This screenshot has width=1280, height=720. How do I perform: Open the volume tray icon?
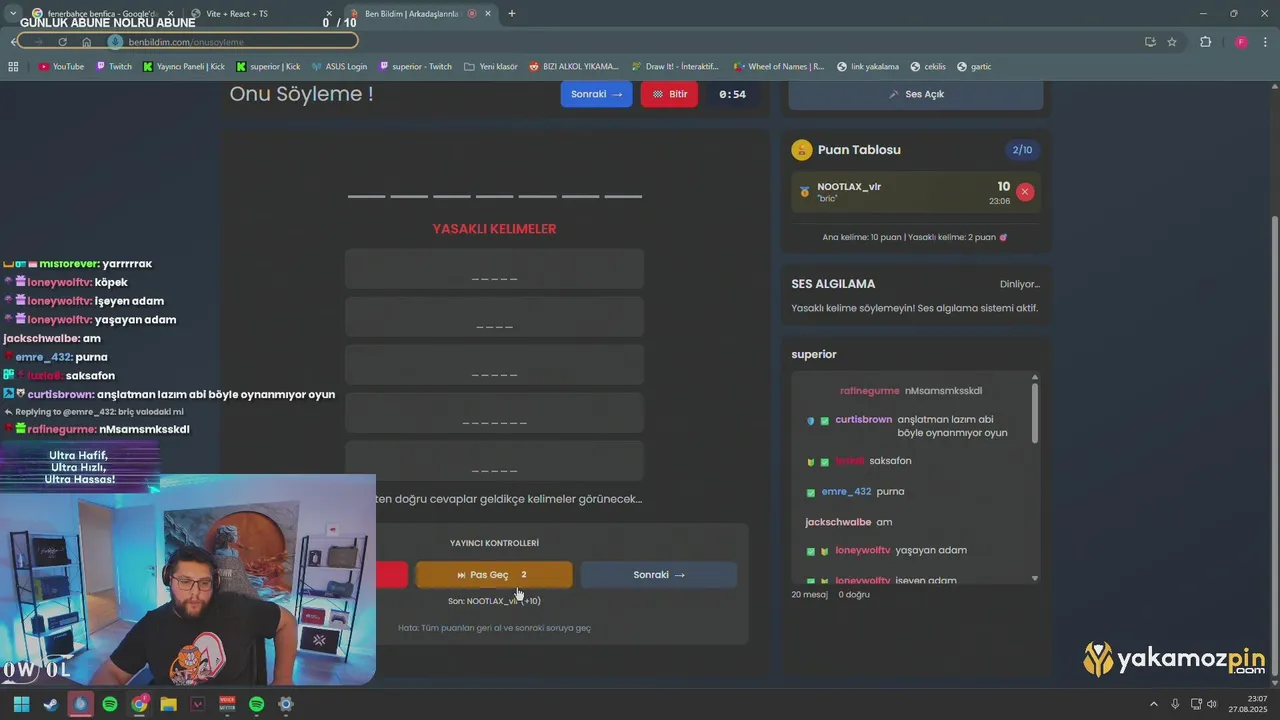[1212, 704]
